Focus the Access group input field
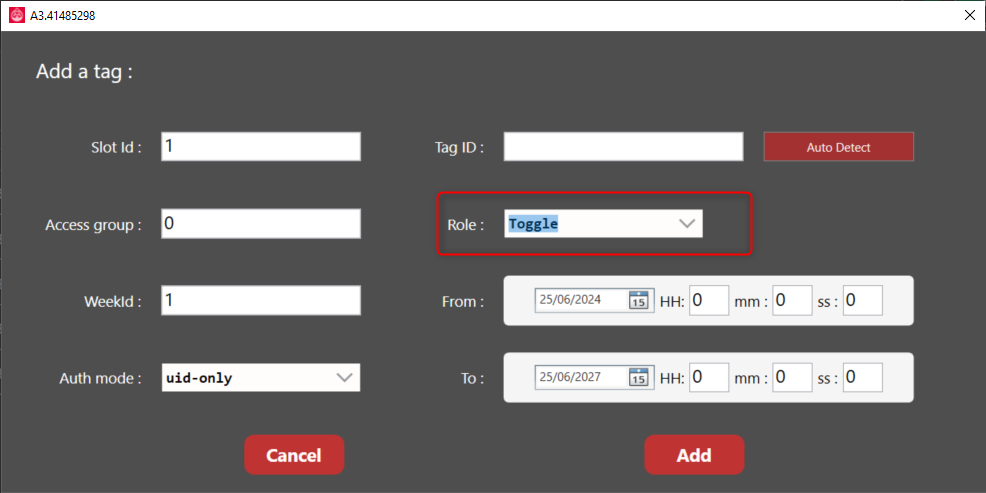The image size is (986, 493). coord(261,223)
